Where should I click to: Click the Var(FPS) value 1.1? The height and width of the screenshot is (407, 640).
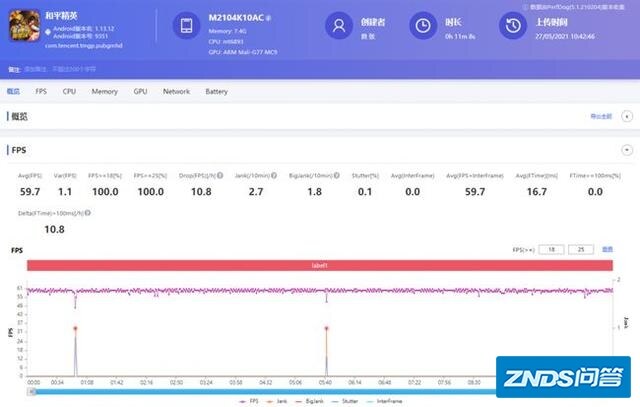pyautogui.click(x=65, y=191)
